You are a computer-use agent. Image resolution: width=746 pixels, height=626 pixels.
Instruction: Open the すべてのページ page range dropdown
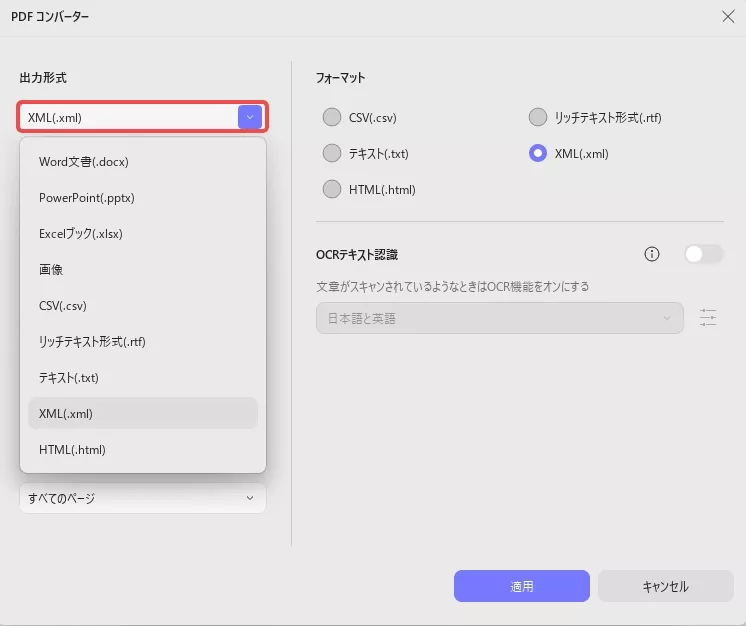coord(143,498)
